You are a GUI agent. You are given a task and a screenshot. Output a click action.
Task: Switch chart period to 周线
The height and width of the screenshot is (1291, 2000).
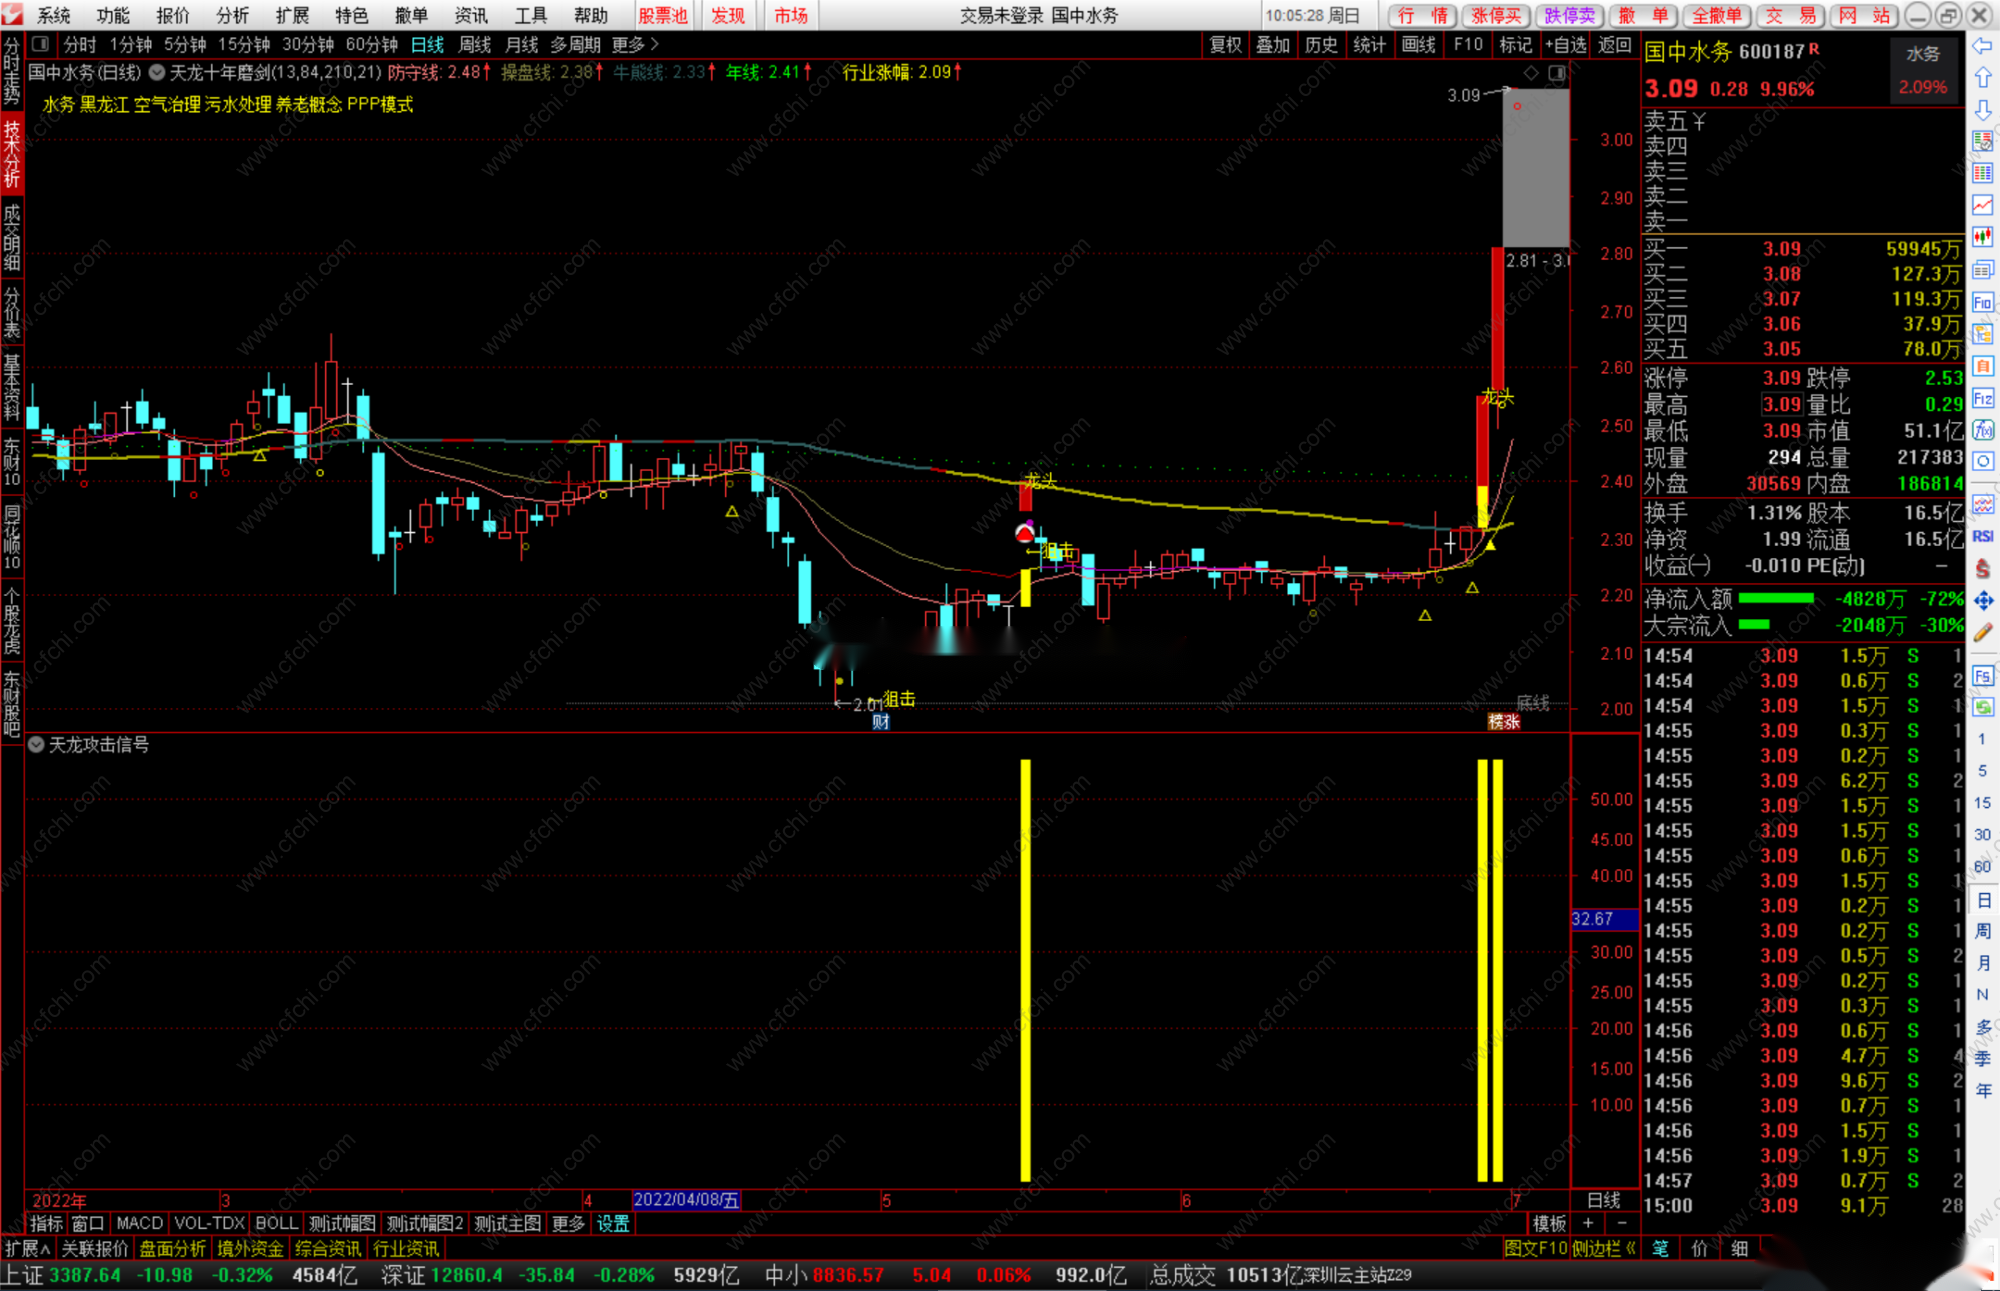[474, 45]
